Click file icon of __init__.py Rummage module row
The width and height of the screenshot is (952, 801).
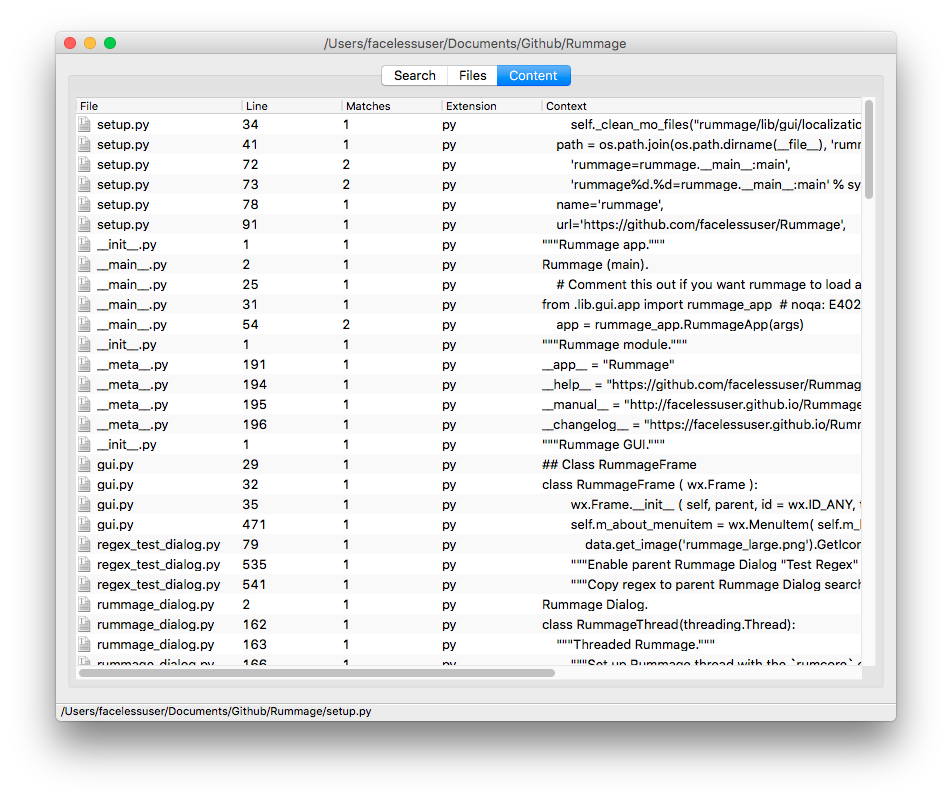84,345
